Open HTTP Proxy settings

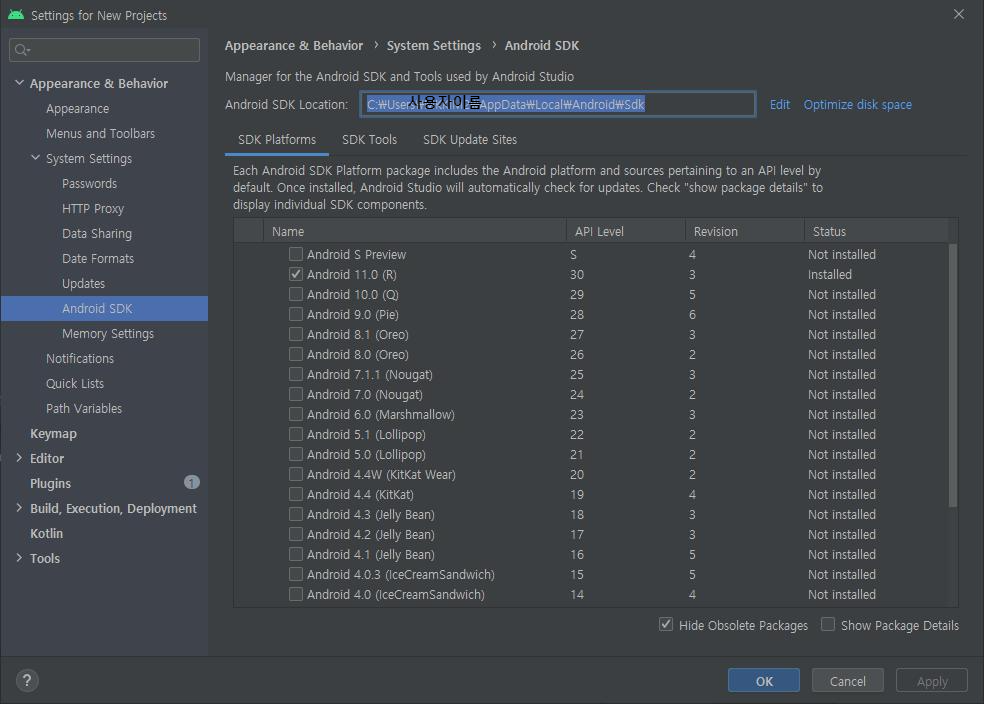93,209
